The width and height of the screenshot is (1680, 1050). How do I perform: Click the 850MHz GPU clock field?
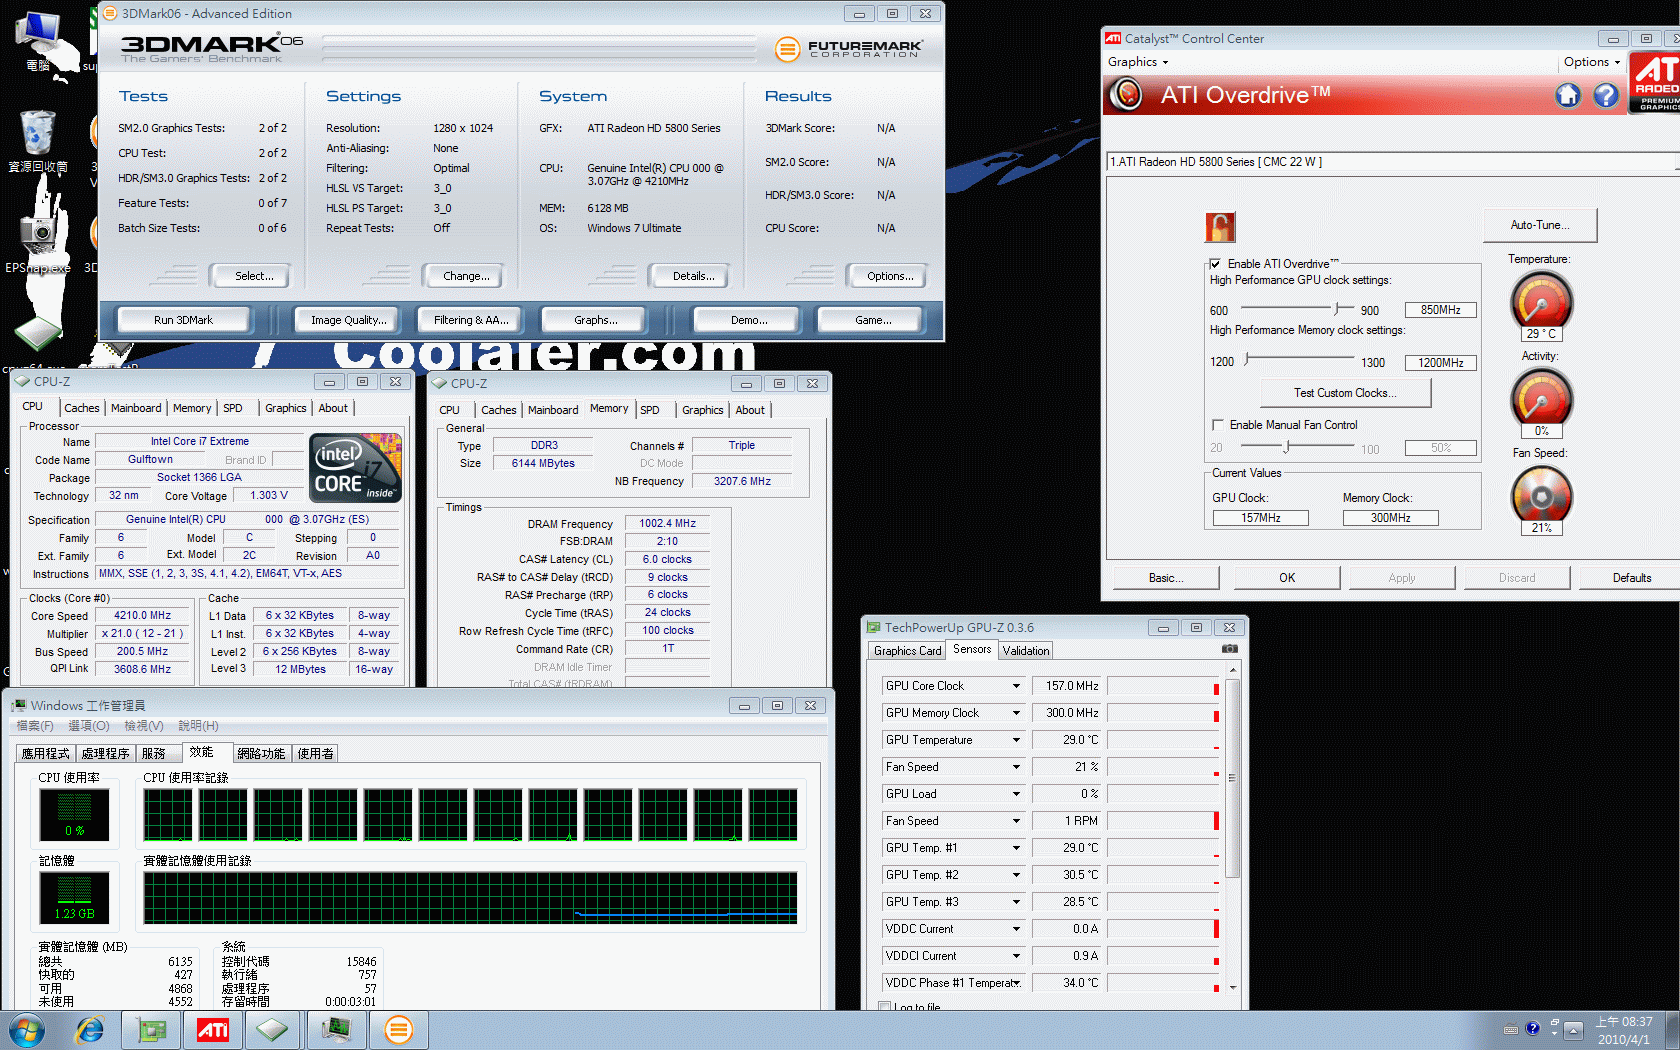pyautogui.click(x=1441, y=310)
